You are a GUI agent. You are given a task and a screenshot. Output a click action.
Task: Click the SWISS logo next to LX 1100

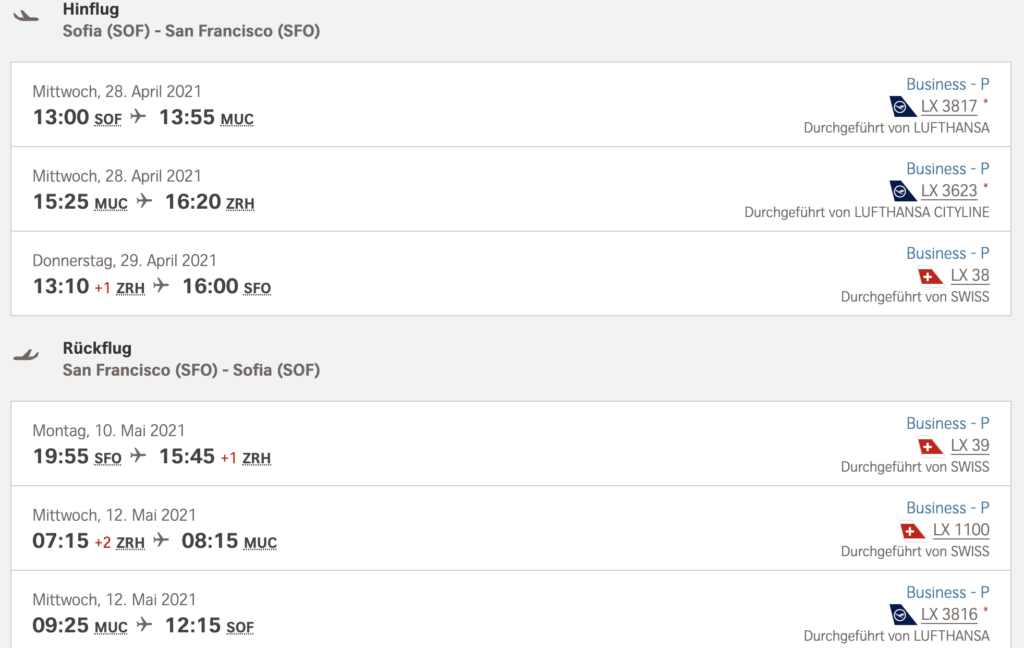pos(913,531)
